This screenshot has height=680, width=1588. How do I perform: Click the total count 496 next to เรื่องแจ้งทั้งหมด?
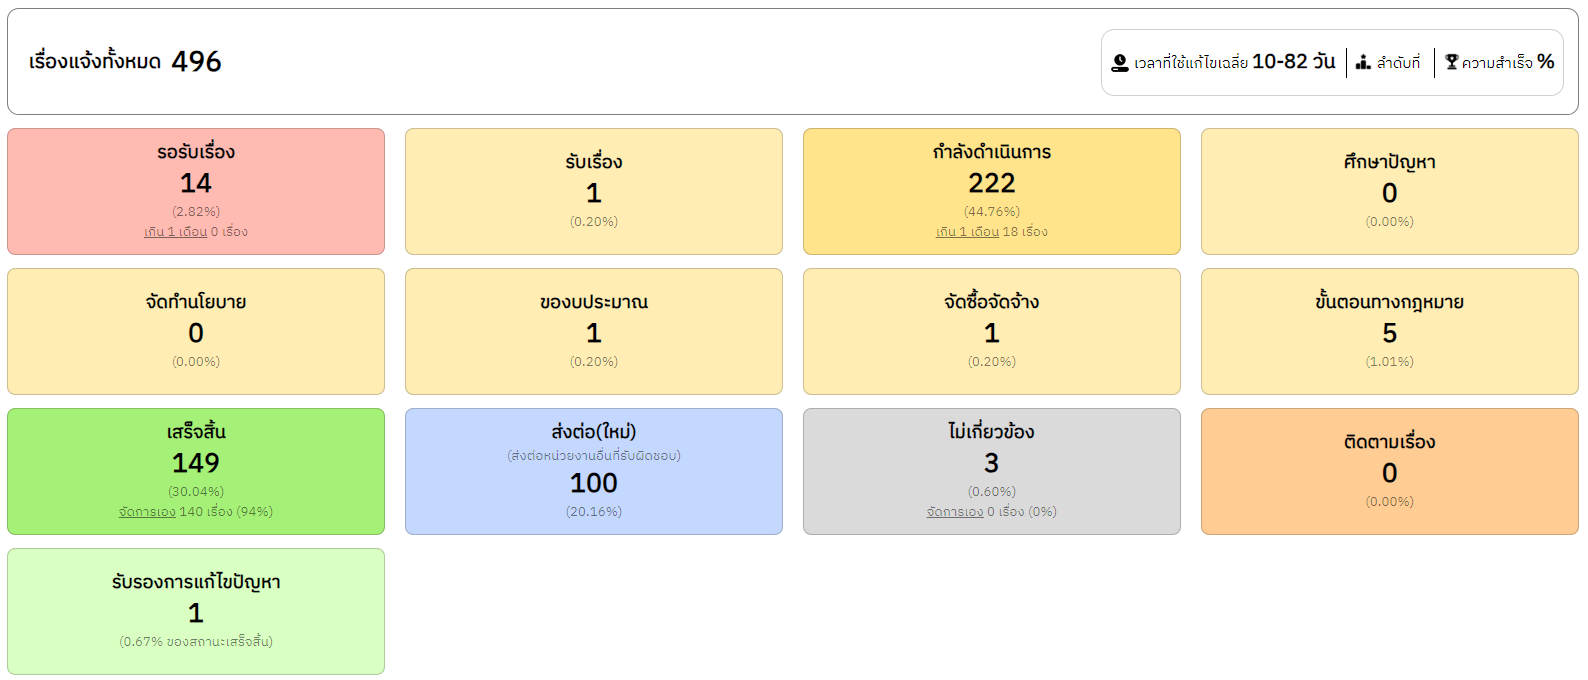pyautogui.click(x=196, y=62)
